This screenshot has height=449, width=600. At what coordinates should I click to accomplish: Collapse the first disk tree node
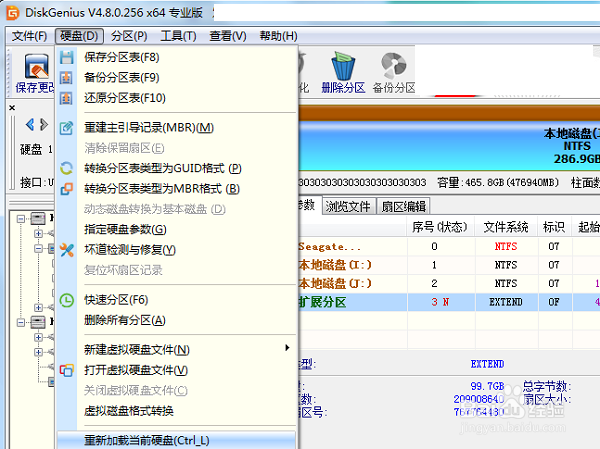(x=21, y=219)
